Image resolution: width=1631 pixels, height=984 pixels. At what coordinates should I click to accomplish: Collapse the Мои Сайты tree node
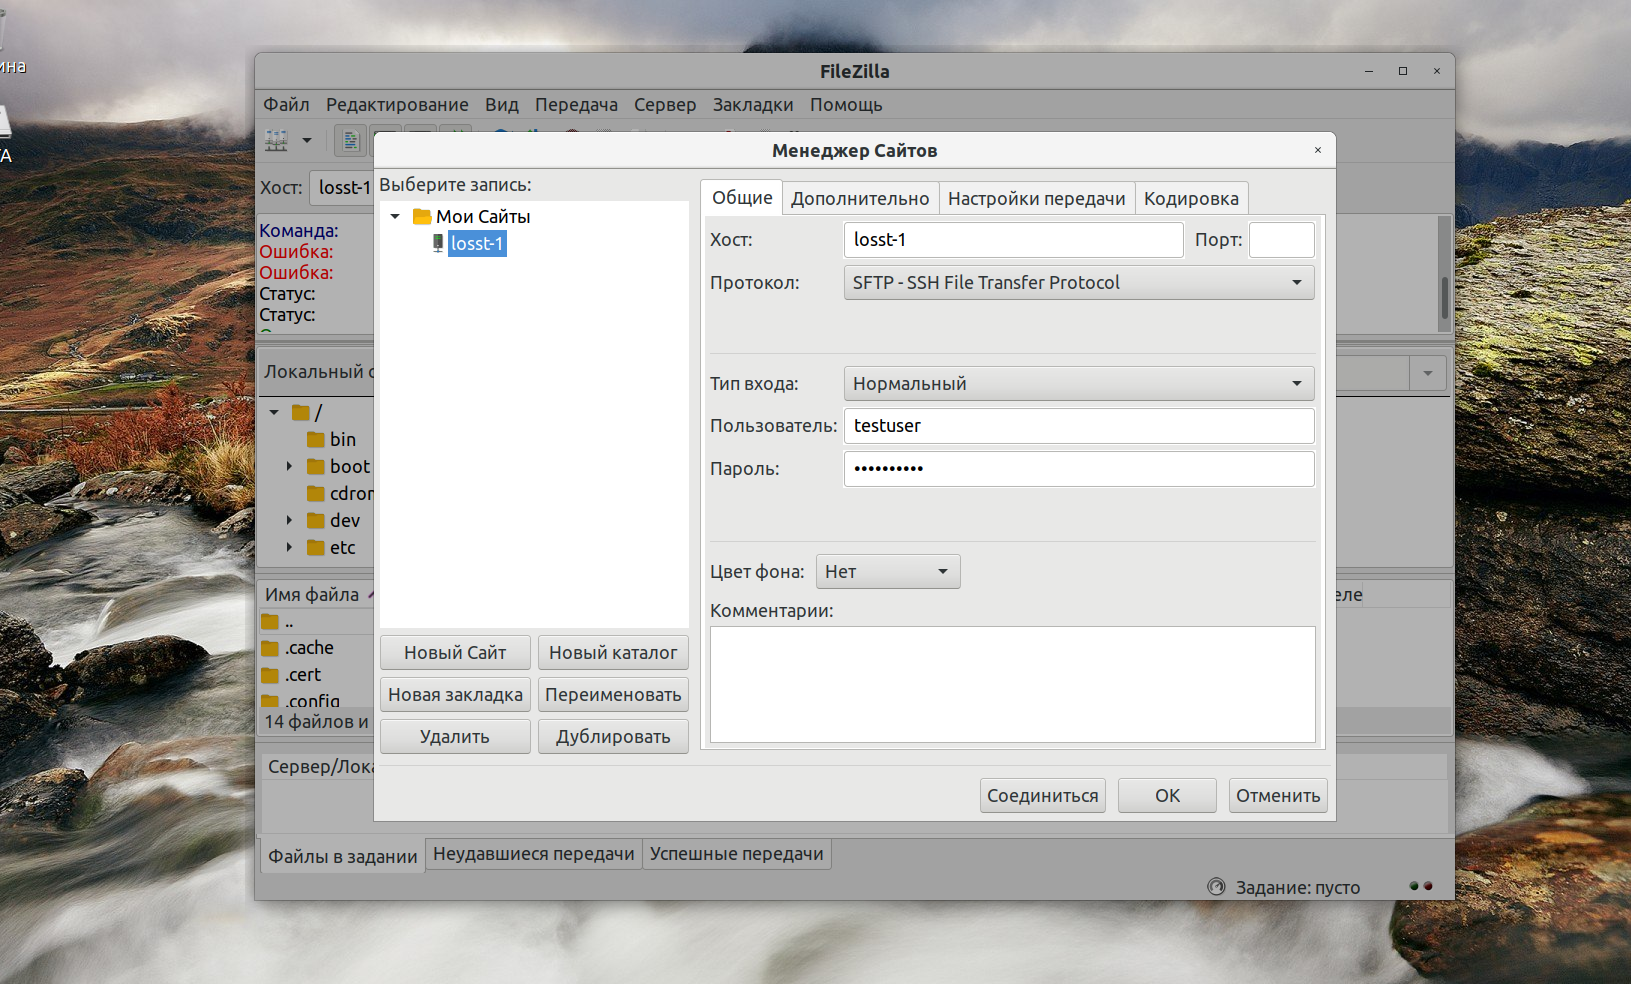coord(395,216)
